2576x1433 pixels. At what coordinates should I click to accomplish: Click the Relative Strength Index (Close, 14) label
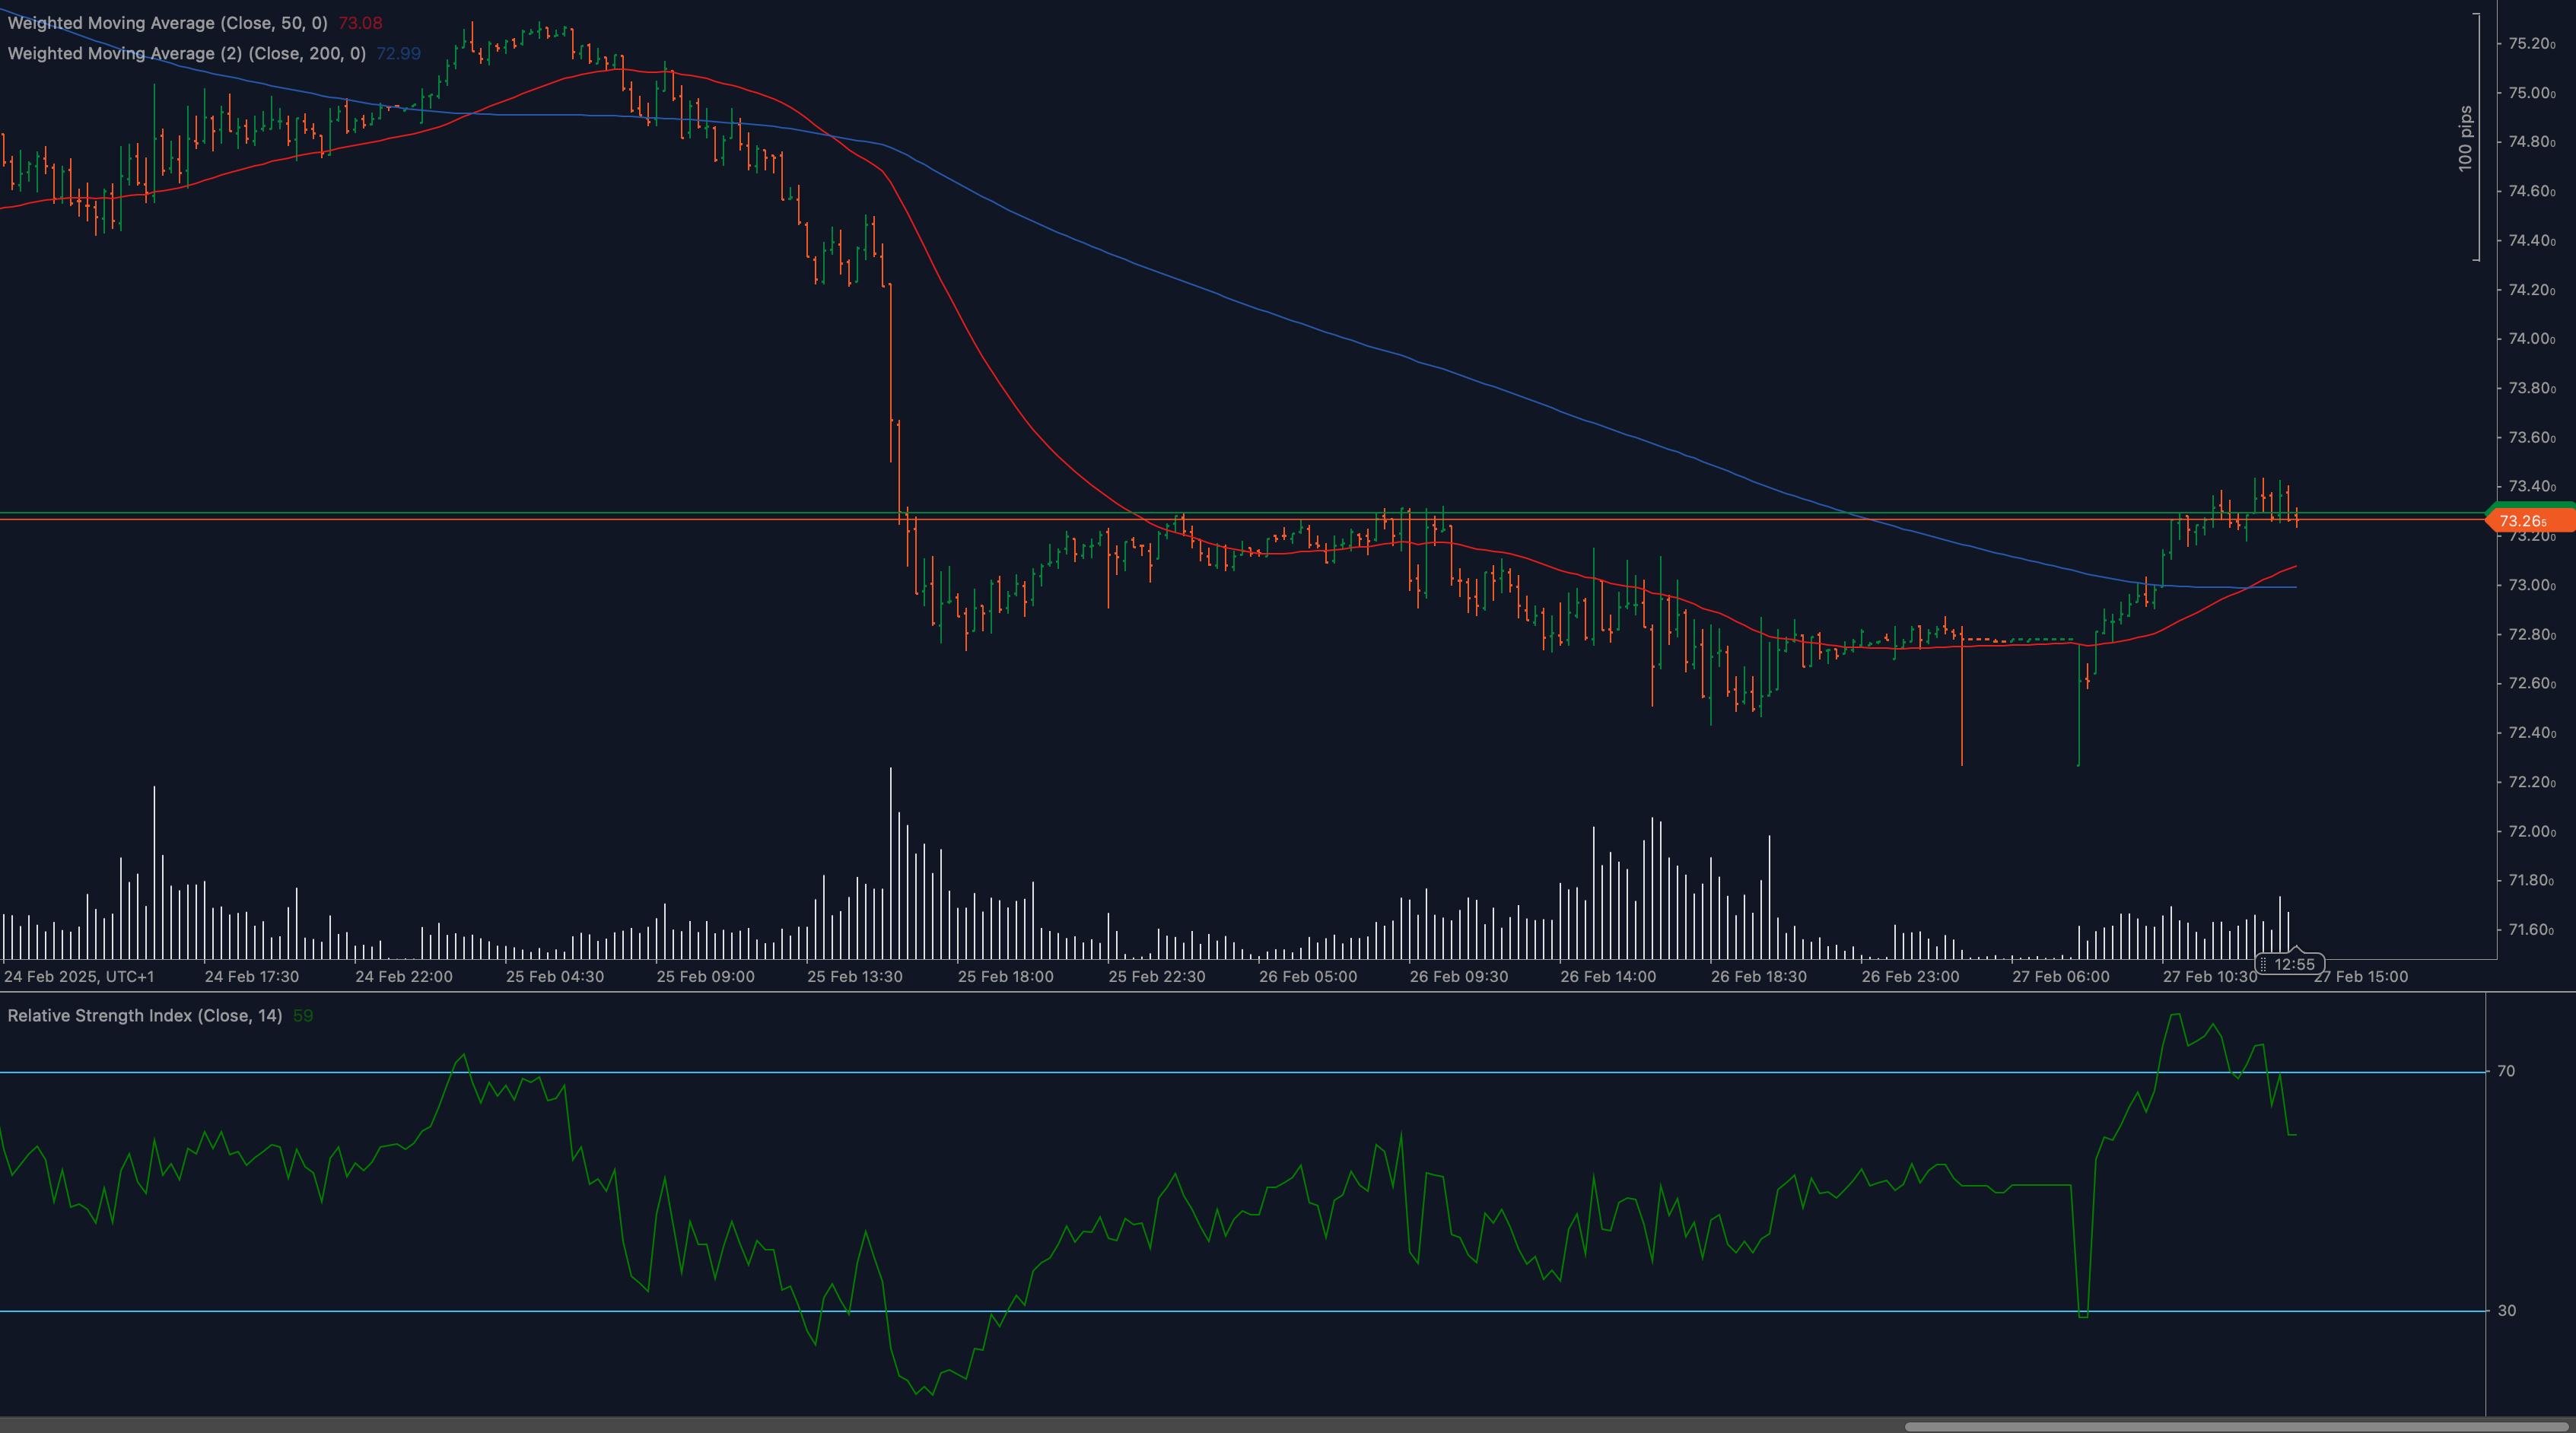(x=144, y=1016)
